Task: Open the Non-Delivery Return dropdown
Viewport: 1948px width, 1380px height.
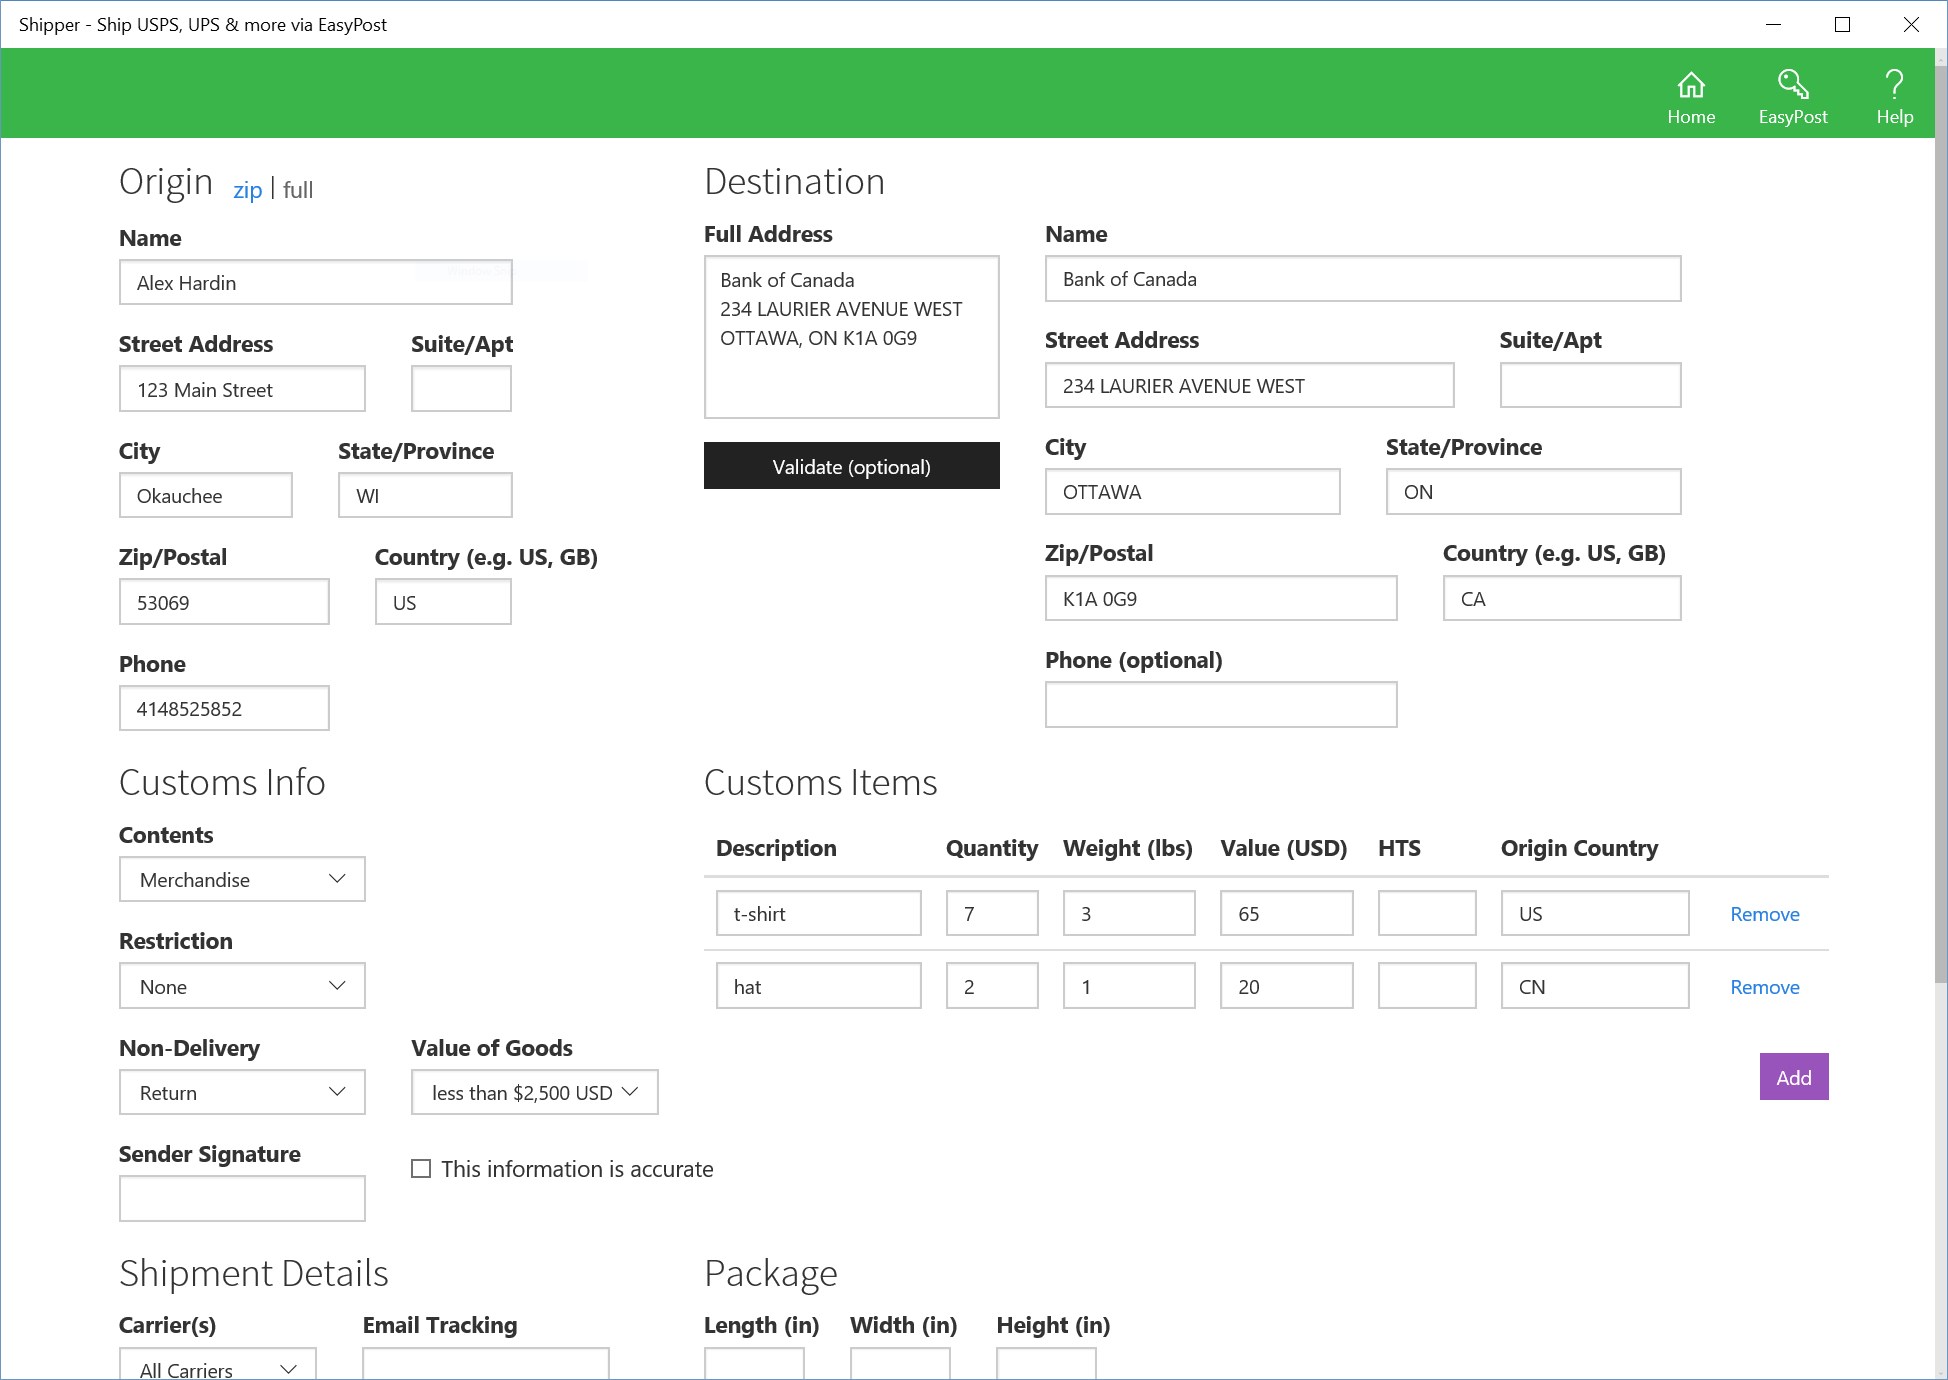Action: (242, 1093)
